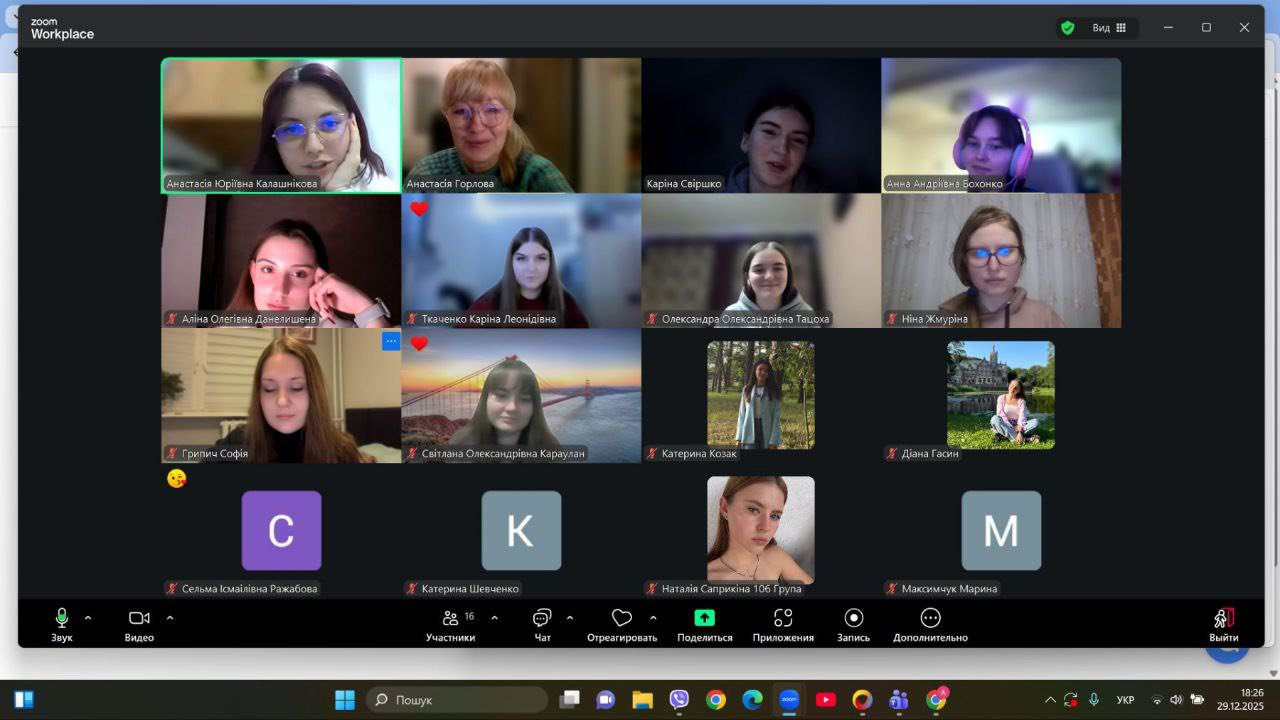This screenshot has width=1280, height=720.
Task: Select Анастасія Горлова video tile
Action: point(521,125)
